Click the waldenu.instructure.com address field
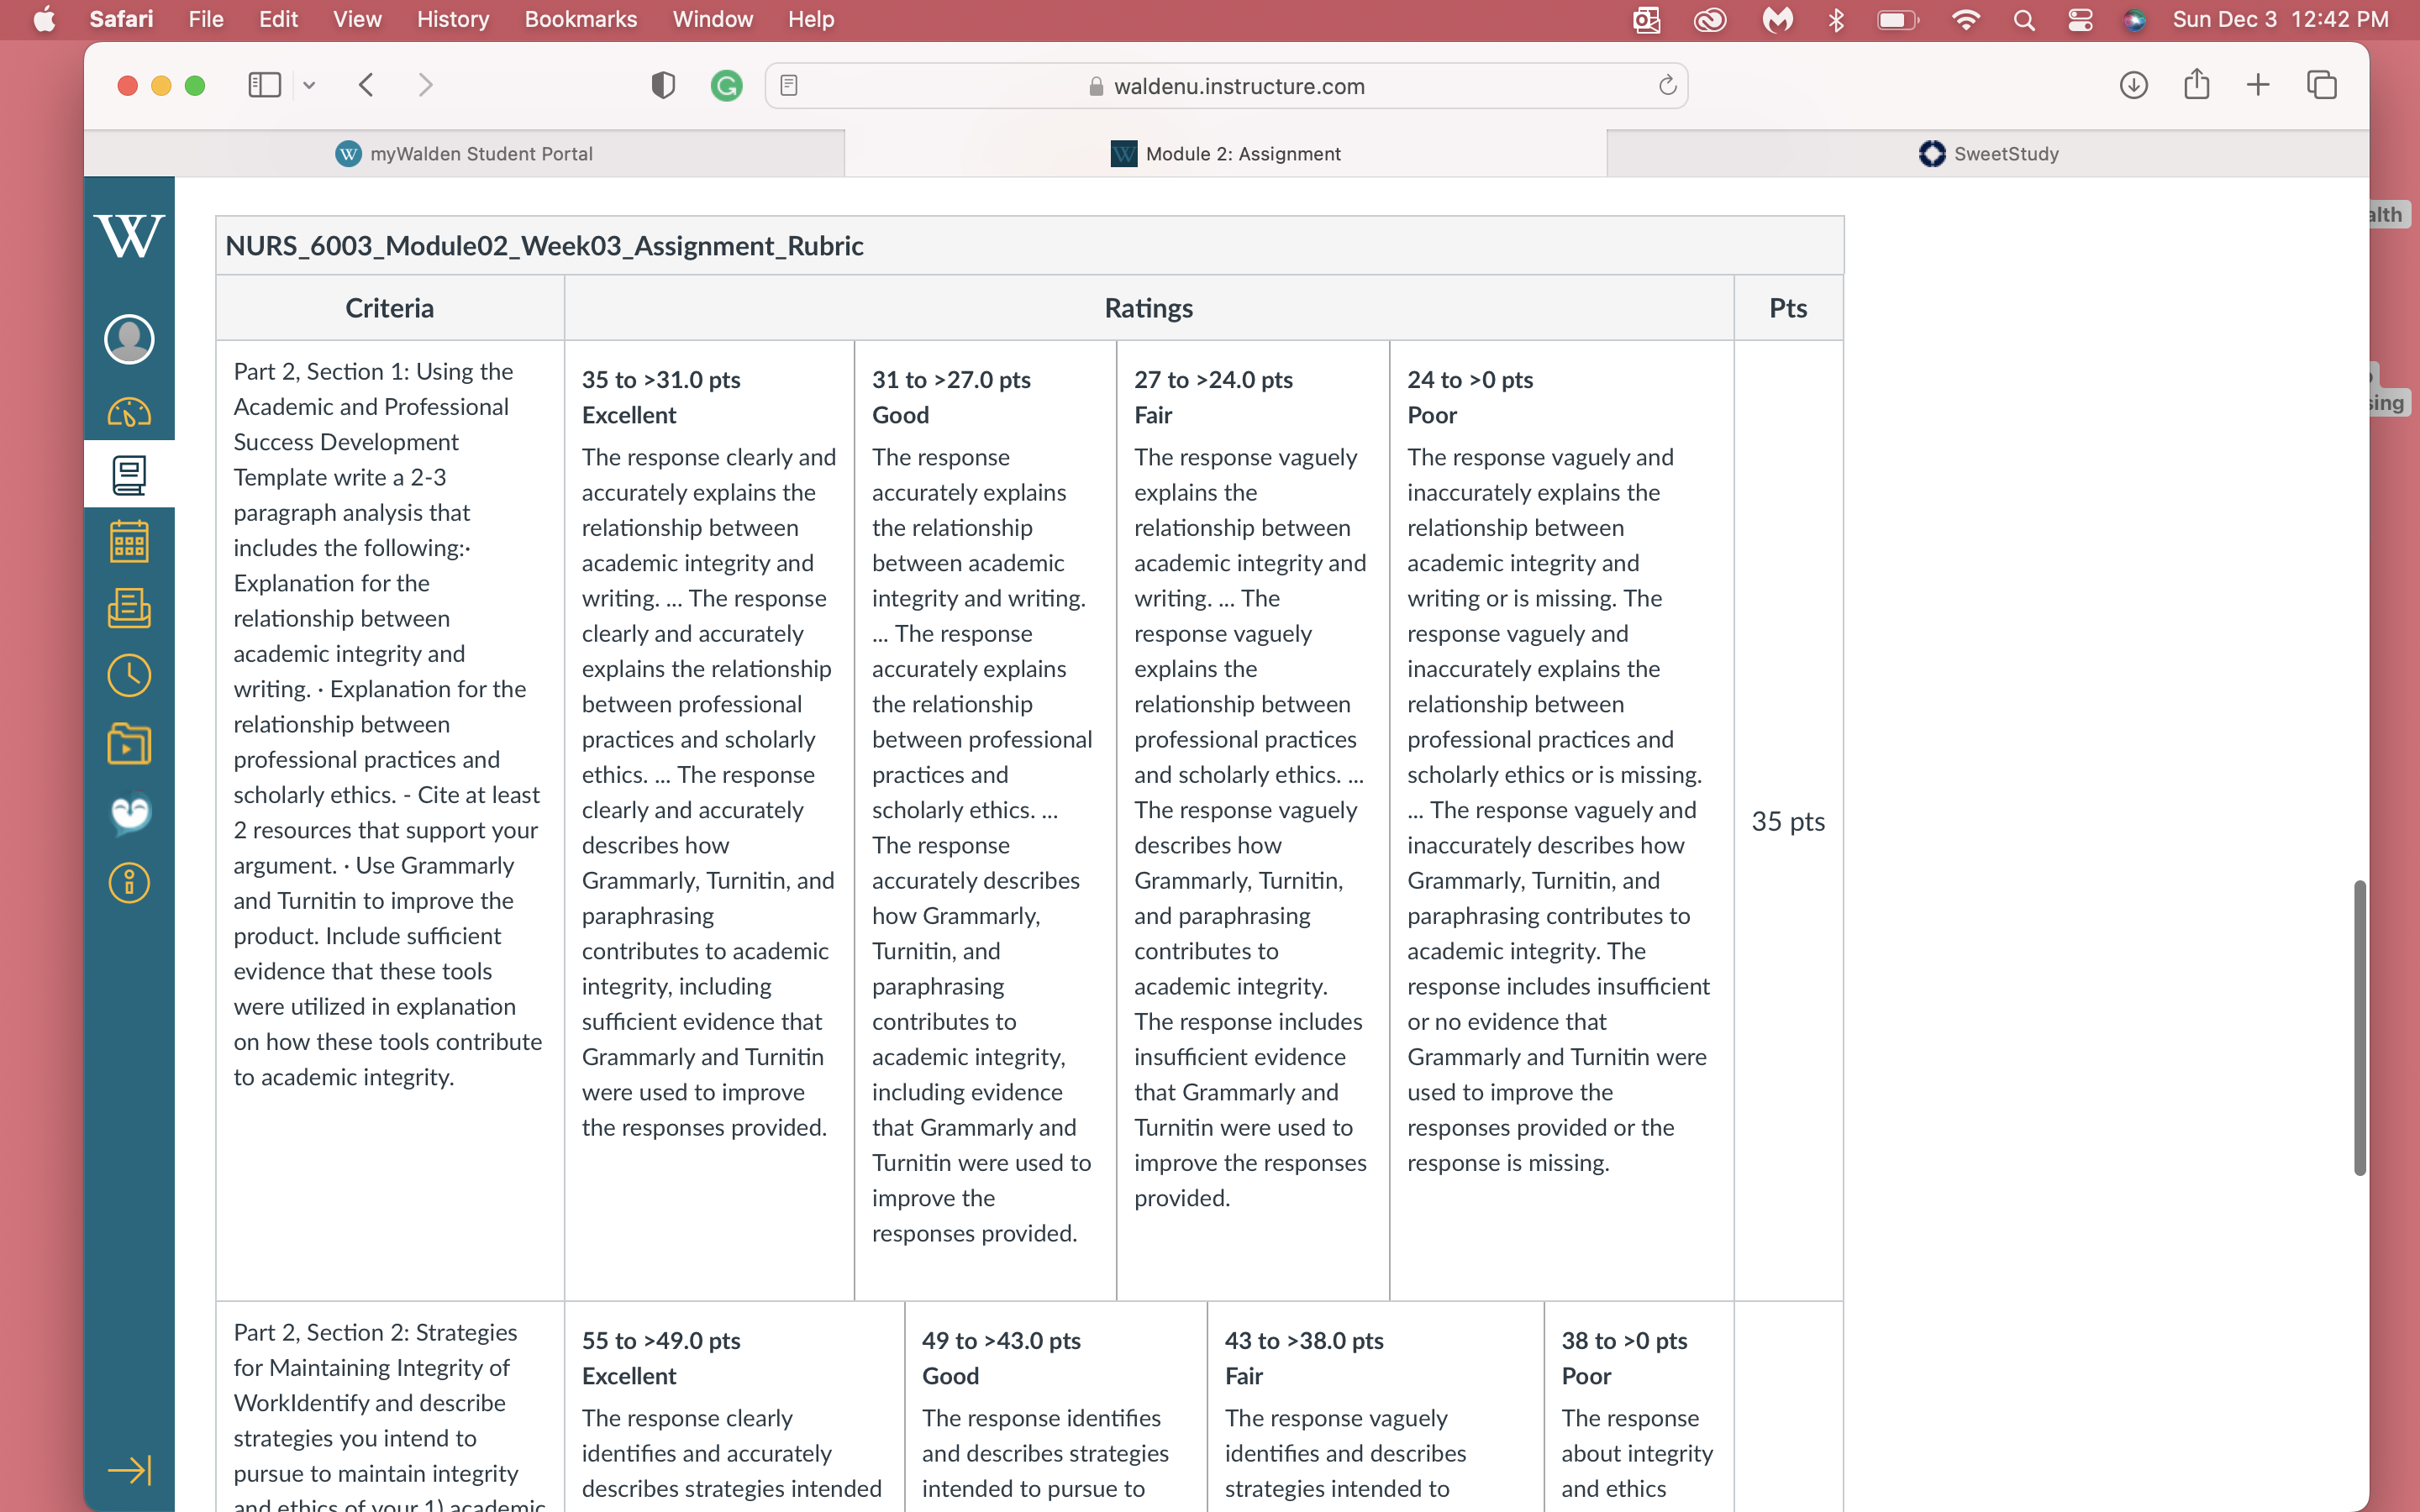 pos(1226,86)
